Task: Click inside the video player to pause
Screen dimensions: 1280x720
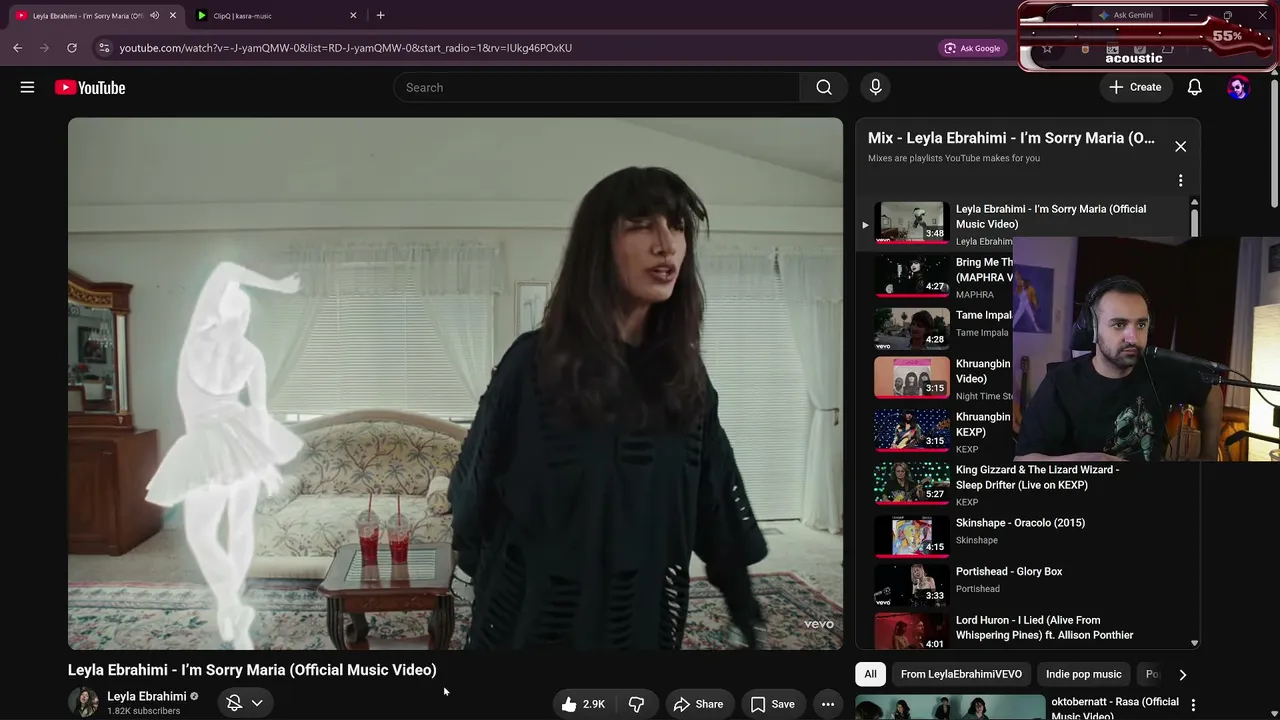Action: coord(455,384)
